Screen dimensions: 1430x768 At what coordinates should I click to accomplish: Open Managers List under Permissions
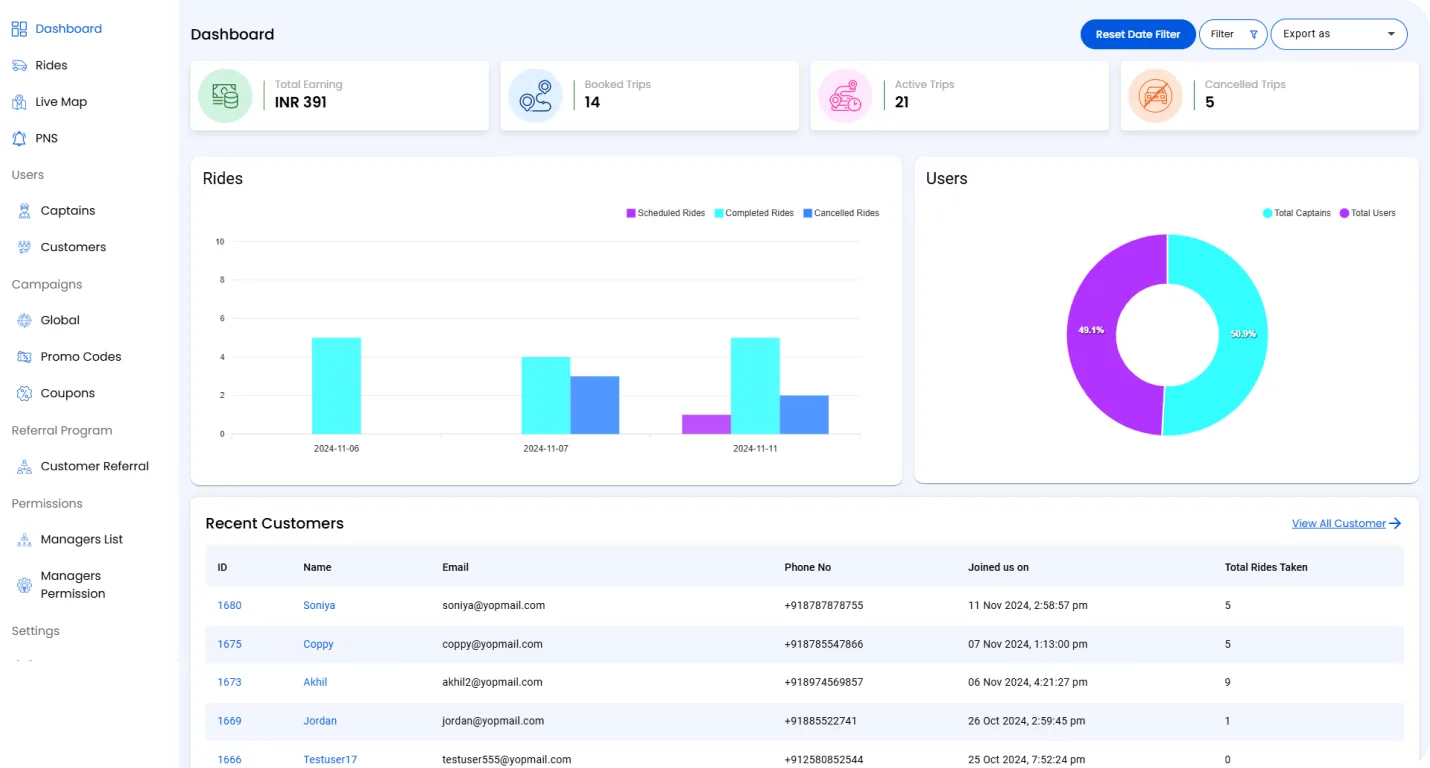click(82, 539)
